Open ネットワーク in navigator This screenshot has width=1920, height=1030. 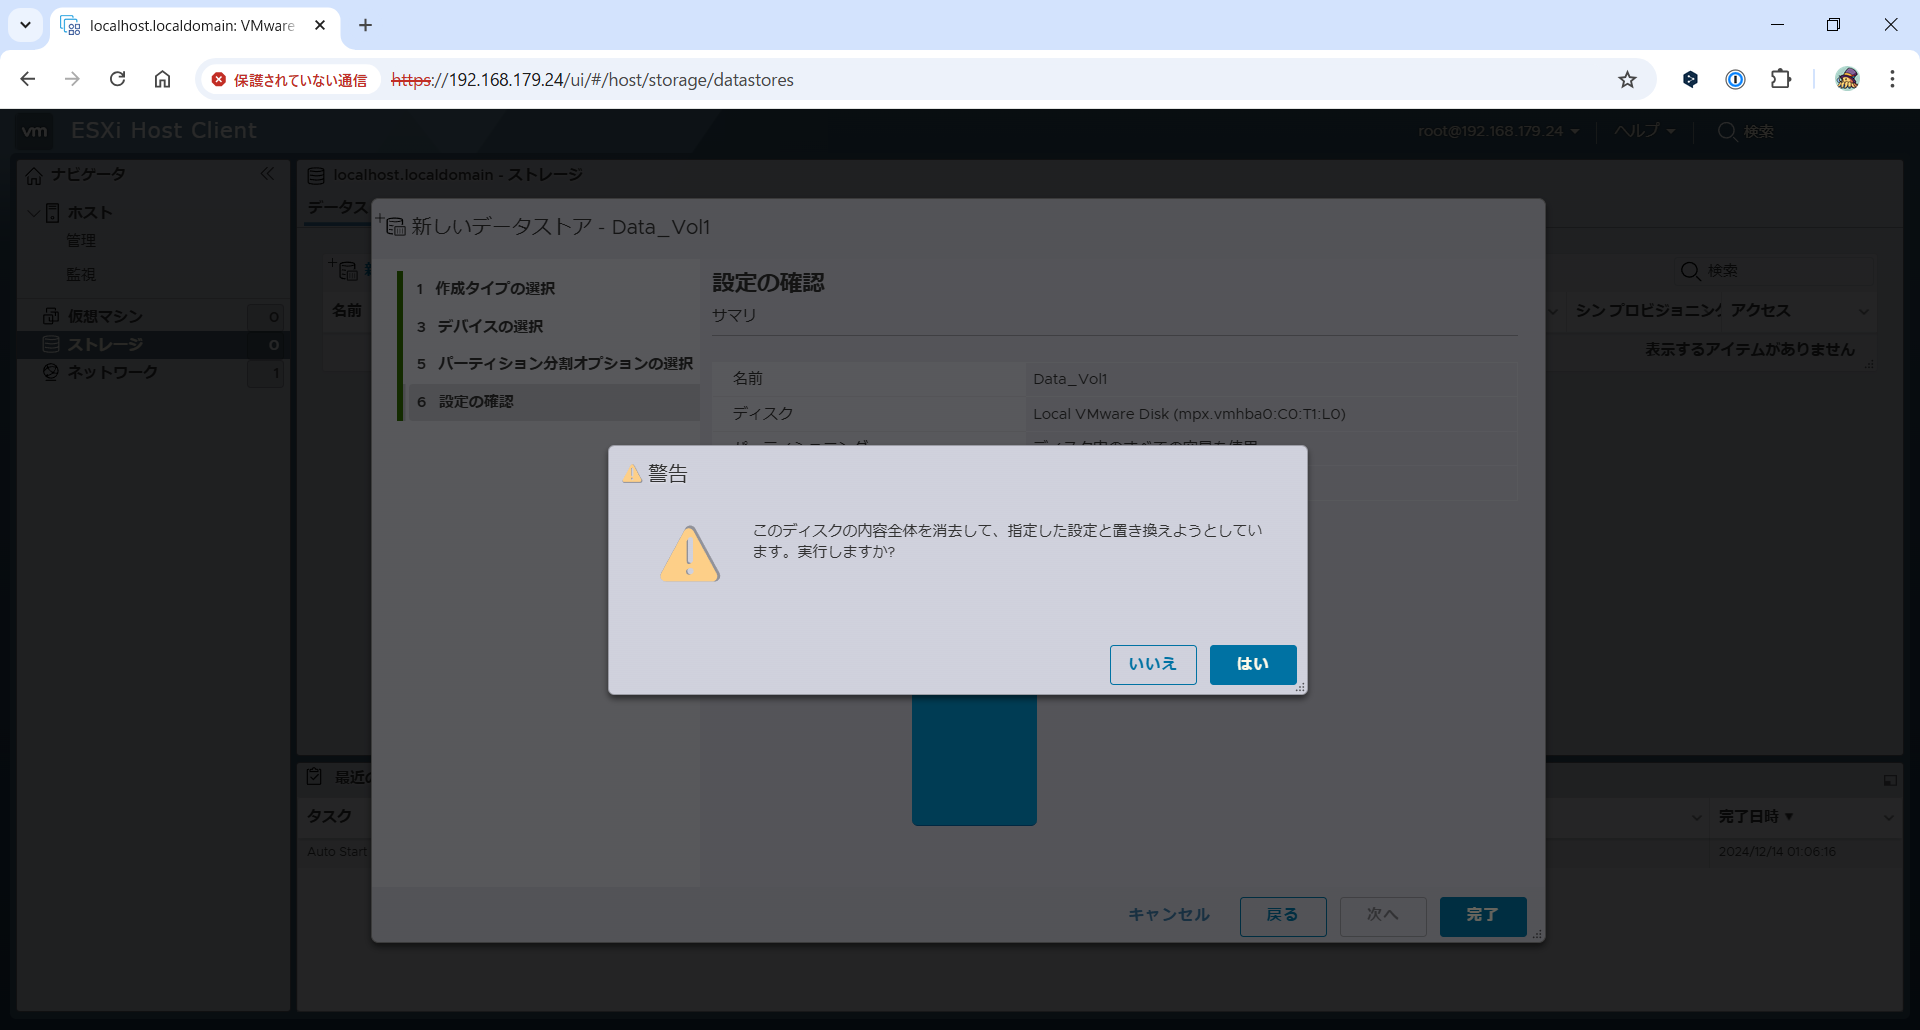click(x=112, y=372)
